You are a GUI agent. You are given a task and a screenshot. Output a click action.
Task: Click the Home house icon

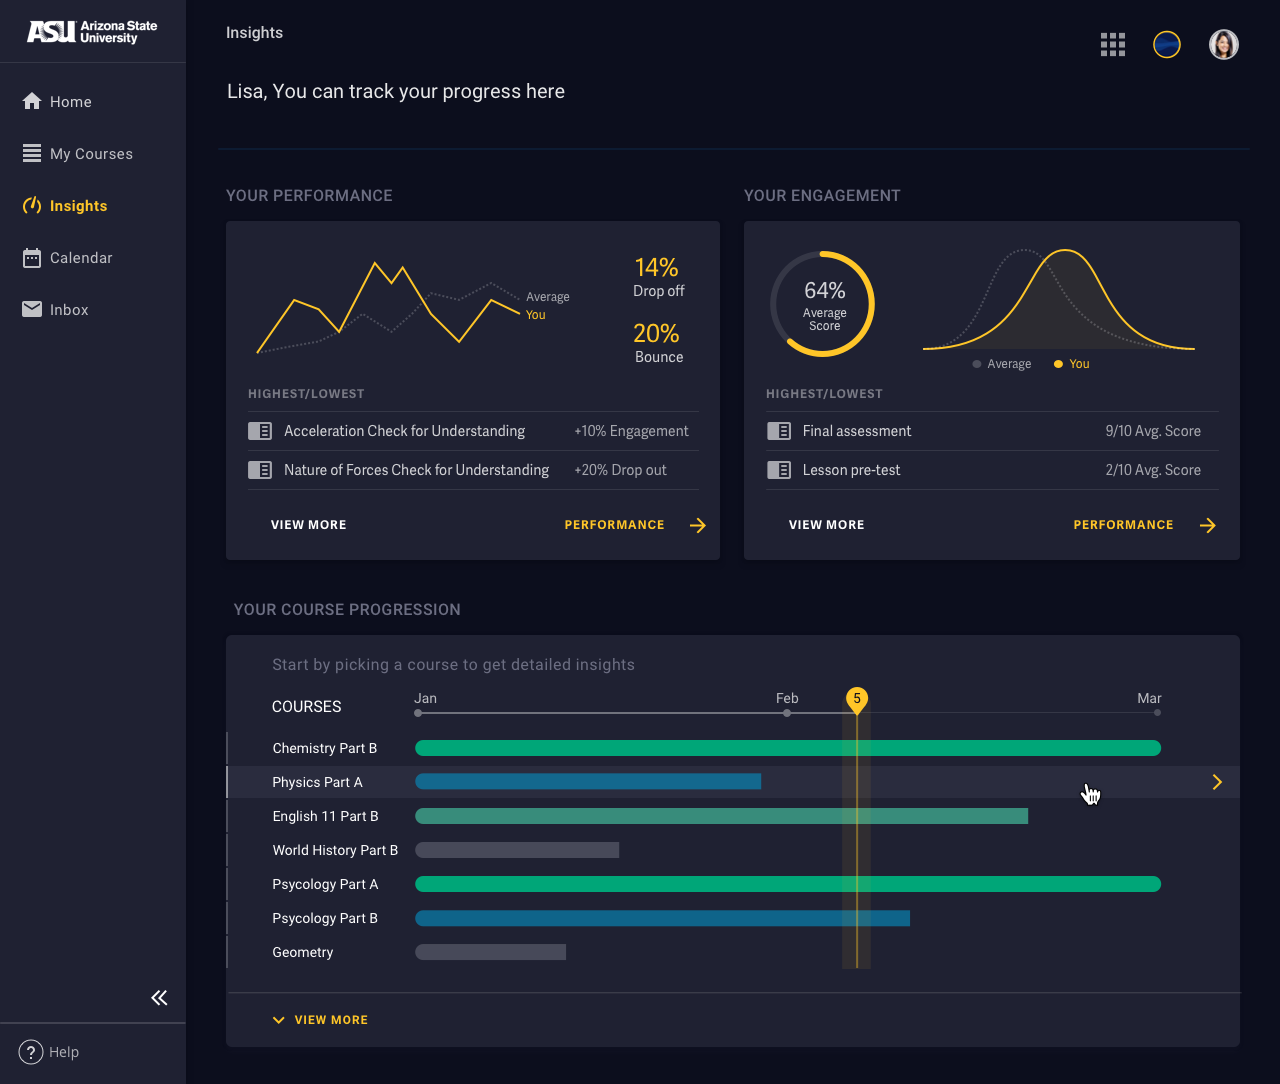pyautogui.click(x=32, y=101)
